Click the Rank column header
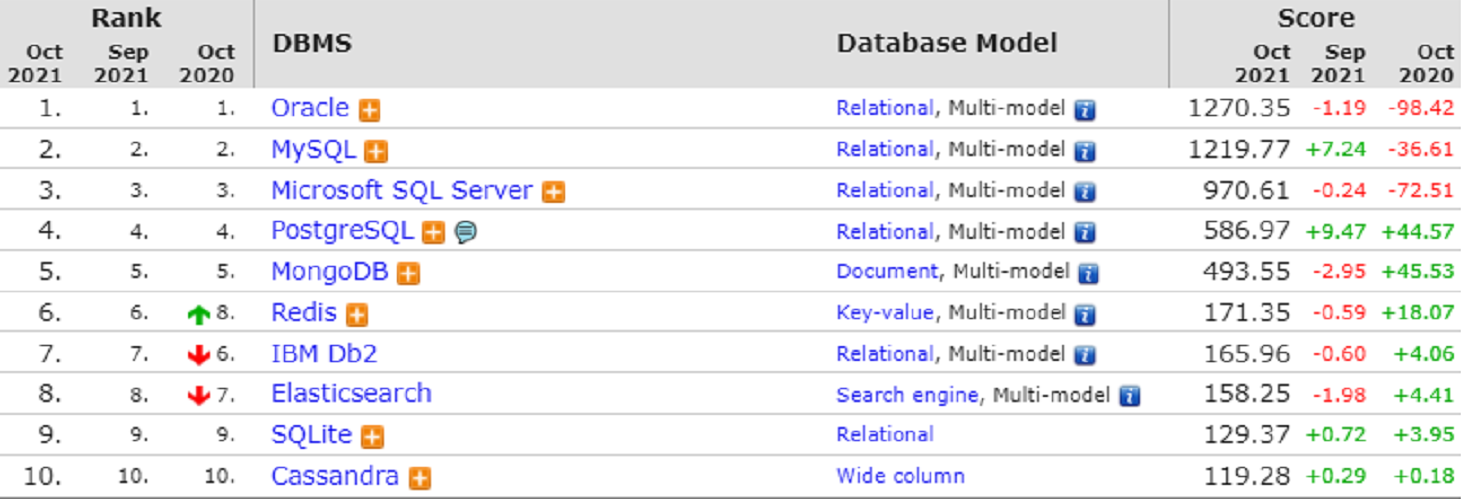 tap(126, 18)
